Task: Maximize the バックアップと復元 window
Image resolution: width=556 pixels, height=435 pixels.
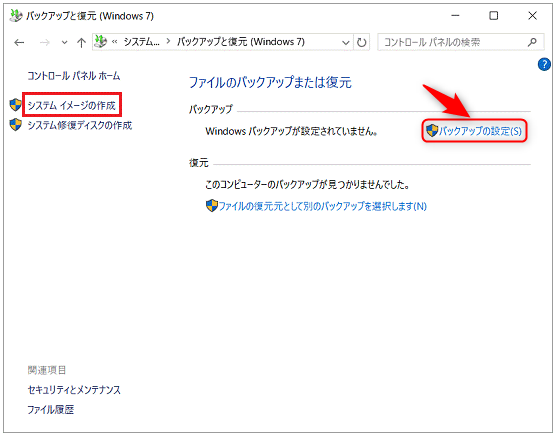Action: [x=494, y=16]
